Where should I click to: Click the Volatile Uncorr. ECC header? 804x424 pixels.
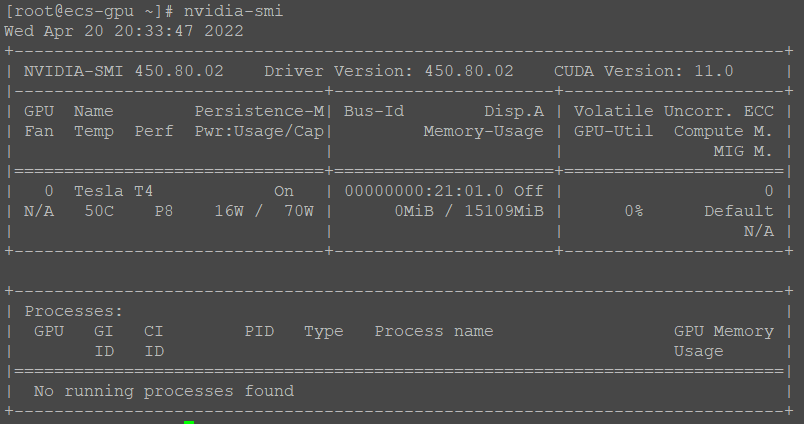674,111
